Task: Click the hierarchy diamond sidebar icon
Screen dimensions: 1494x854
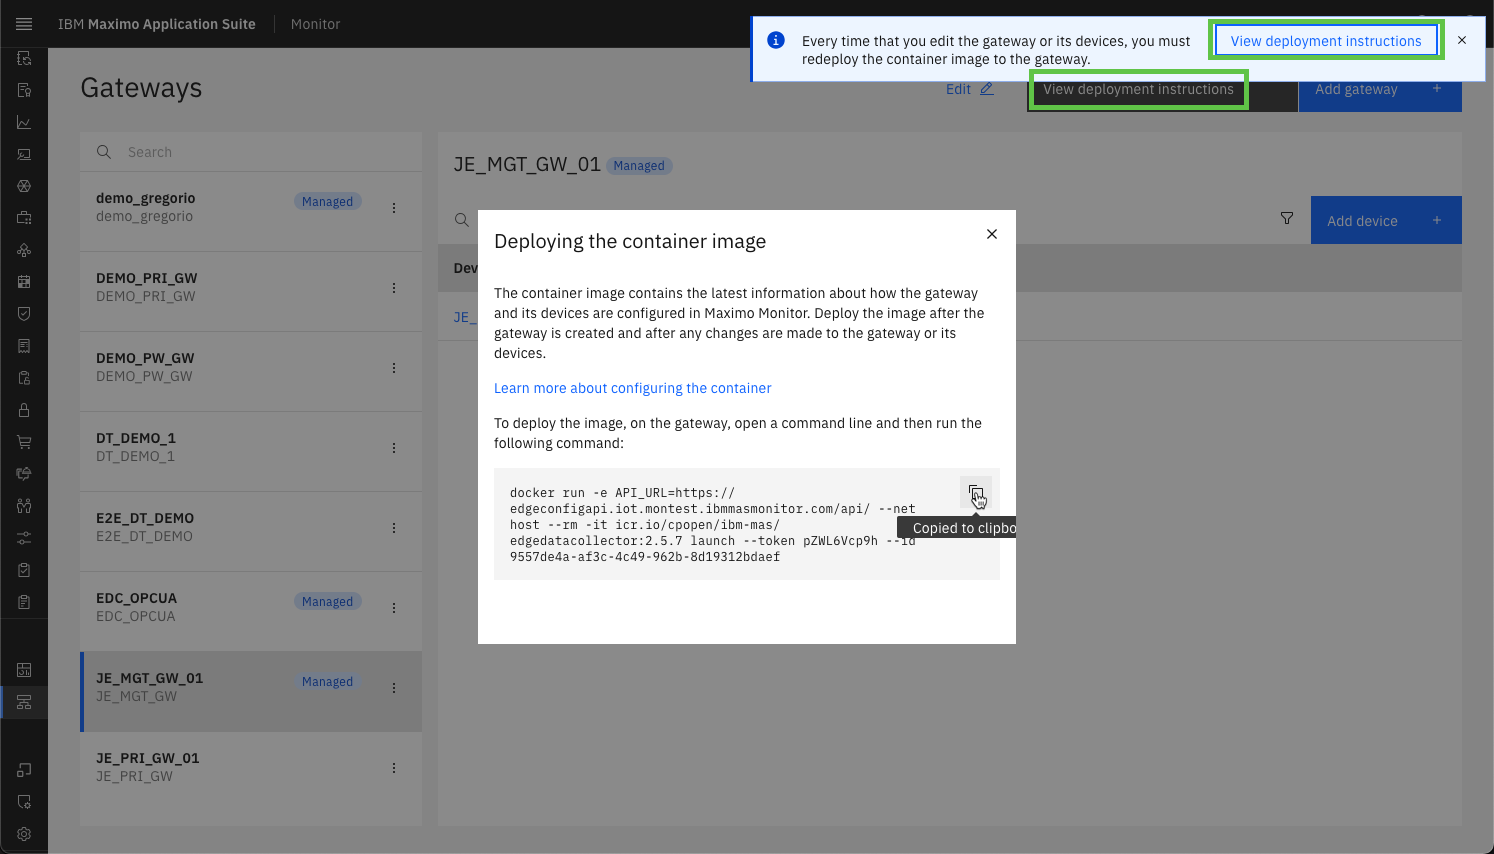Action: [x=24, y=250]
